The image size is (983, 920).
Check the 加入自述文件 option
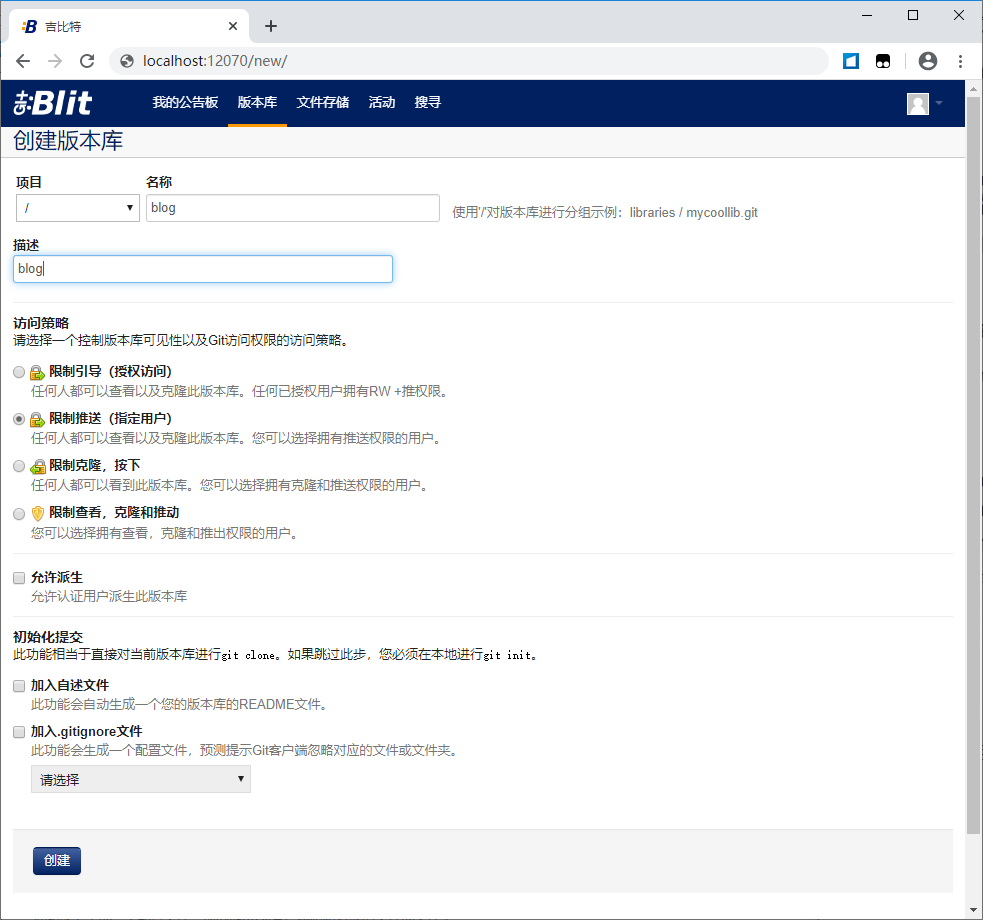[x=19, y=686]
